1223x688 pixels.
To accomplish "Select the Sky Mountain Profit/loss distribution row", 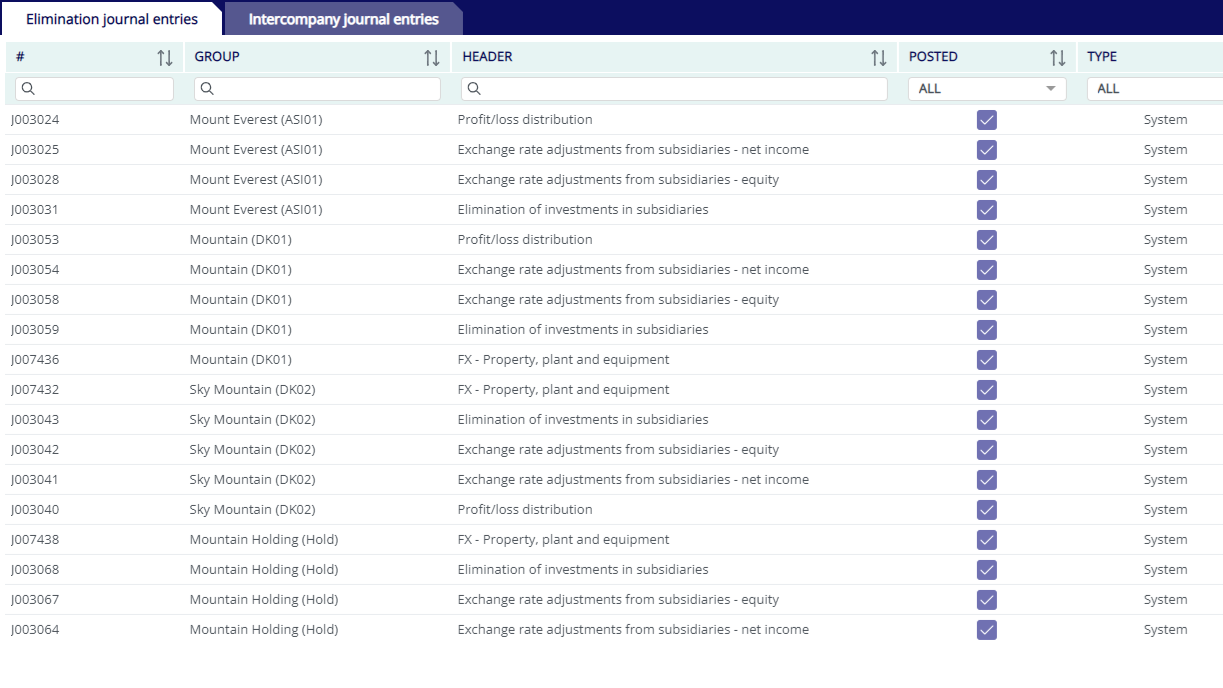I will point(525,510).
